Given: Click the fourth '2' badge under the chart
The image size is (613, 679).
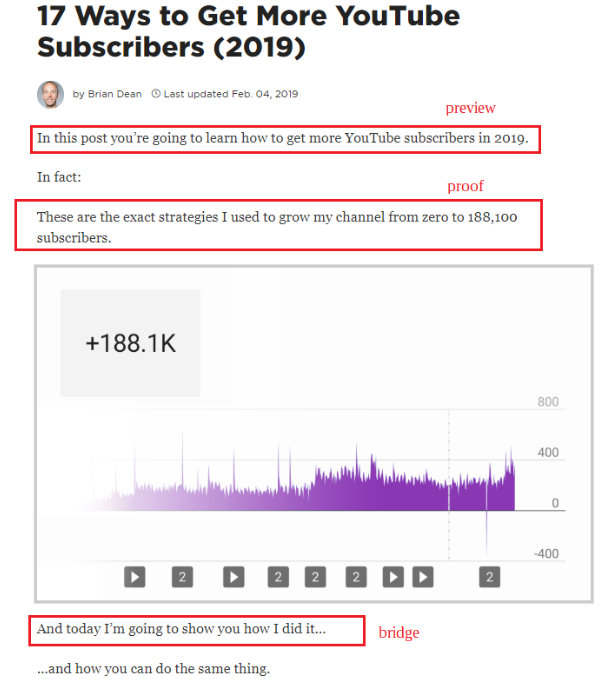Looking at the screenshot, I should click(356, 576).
